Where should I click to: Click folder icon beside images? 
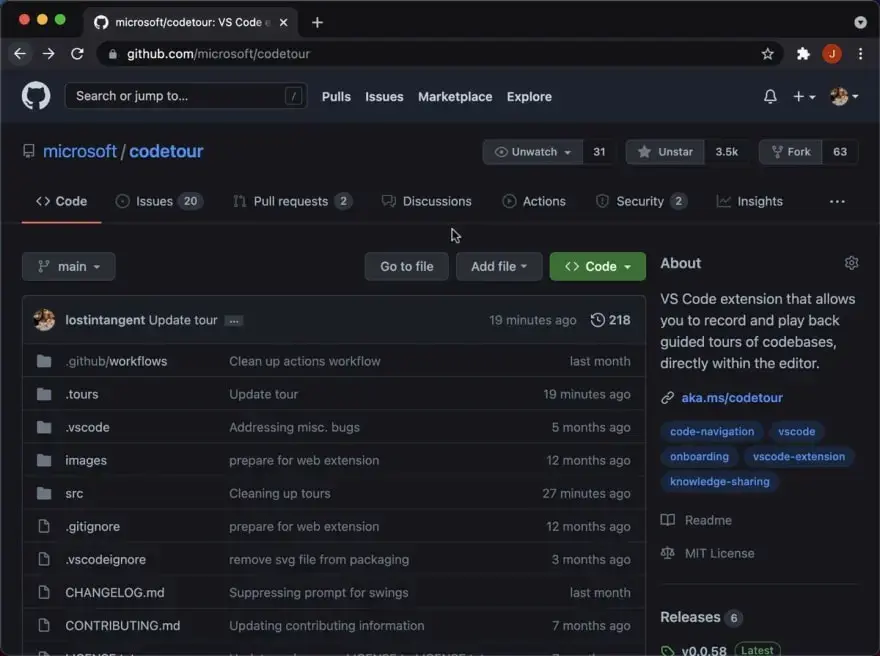[x=44, y=461]
